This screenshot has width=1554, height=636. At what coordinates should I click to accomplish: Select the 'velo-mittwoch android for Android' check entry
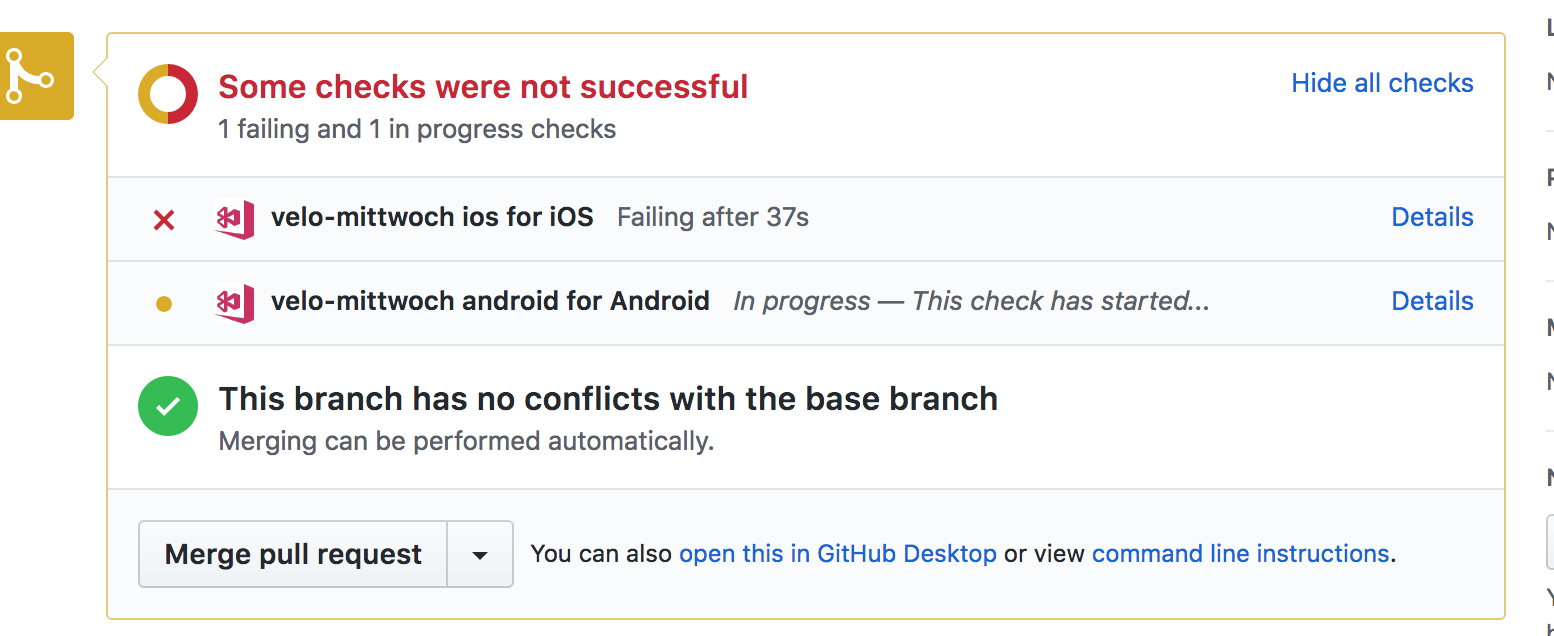tap(491, 301)
